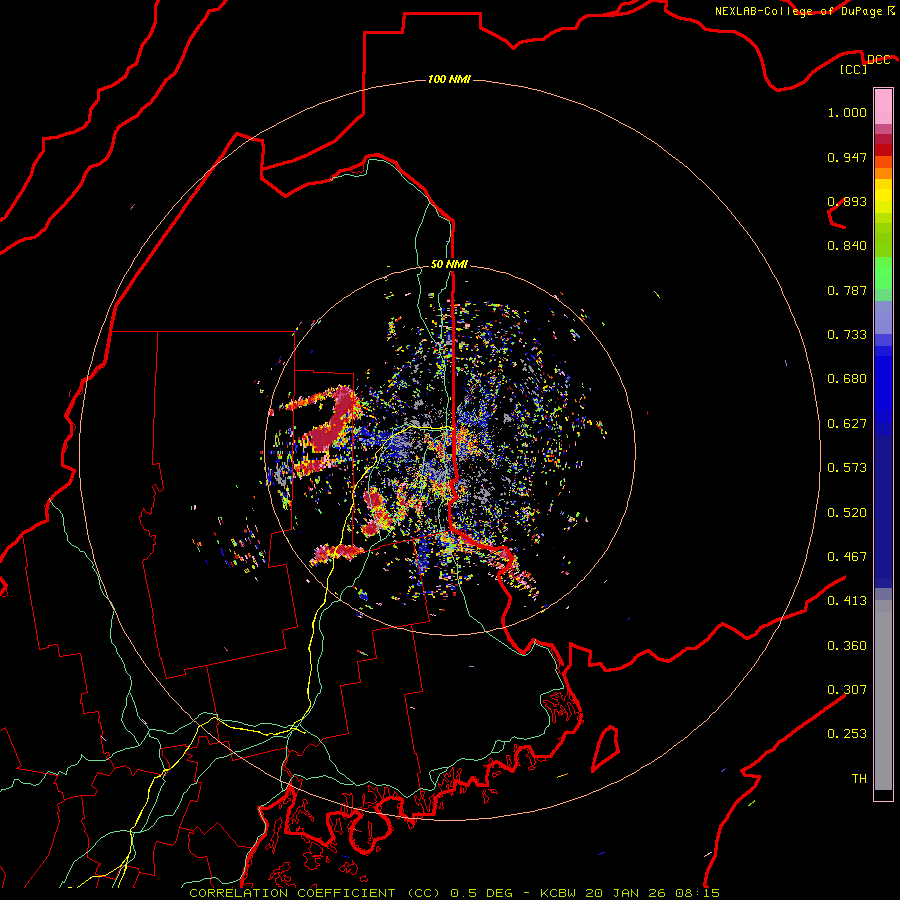Click the 0.520 color scale value
This screenshot has height=900, width=900.
(847, 513)
